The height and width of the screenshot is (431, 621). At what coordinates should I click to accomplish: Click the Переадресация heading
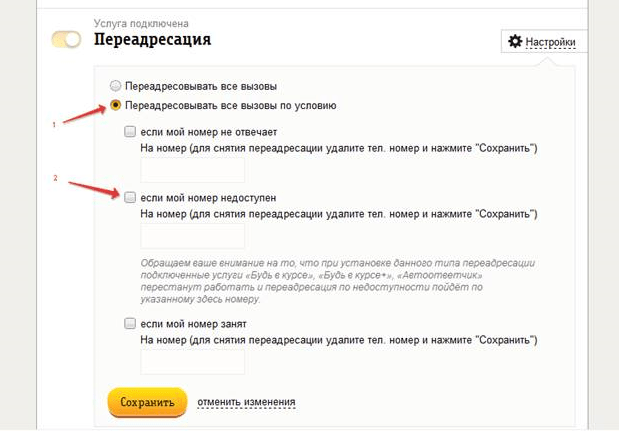[152, 40]
